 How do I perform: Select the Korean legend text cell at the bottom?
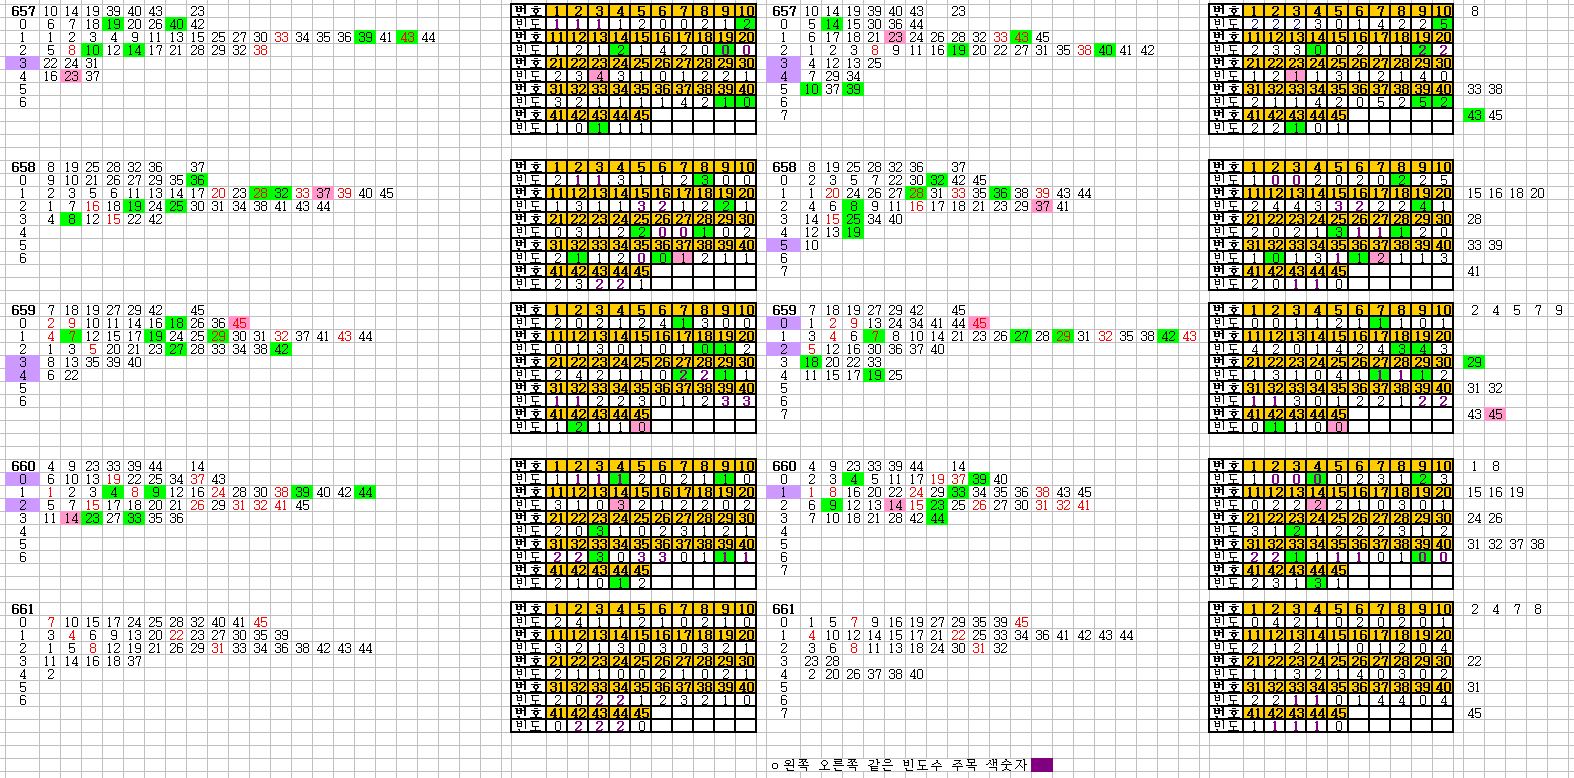pyautogui.click(x=900, y=765)
